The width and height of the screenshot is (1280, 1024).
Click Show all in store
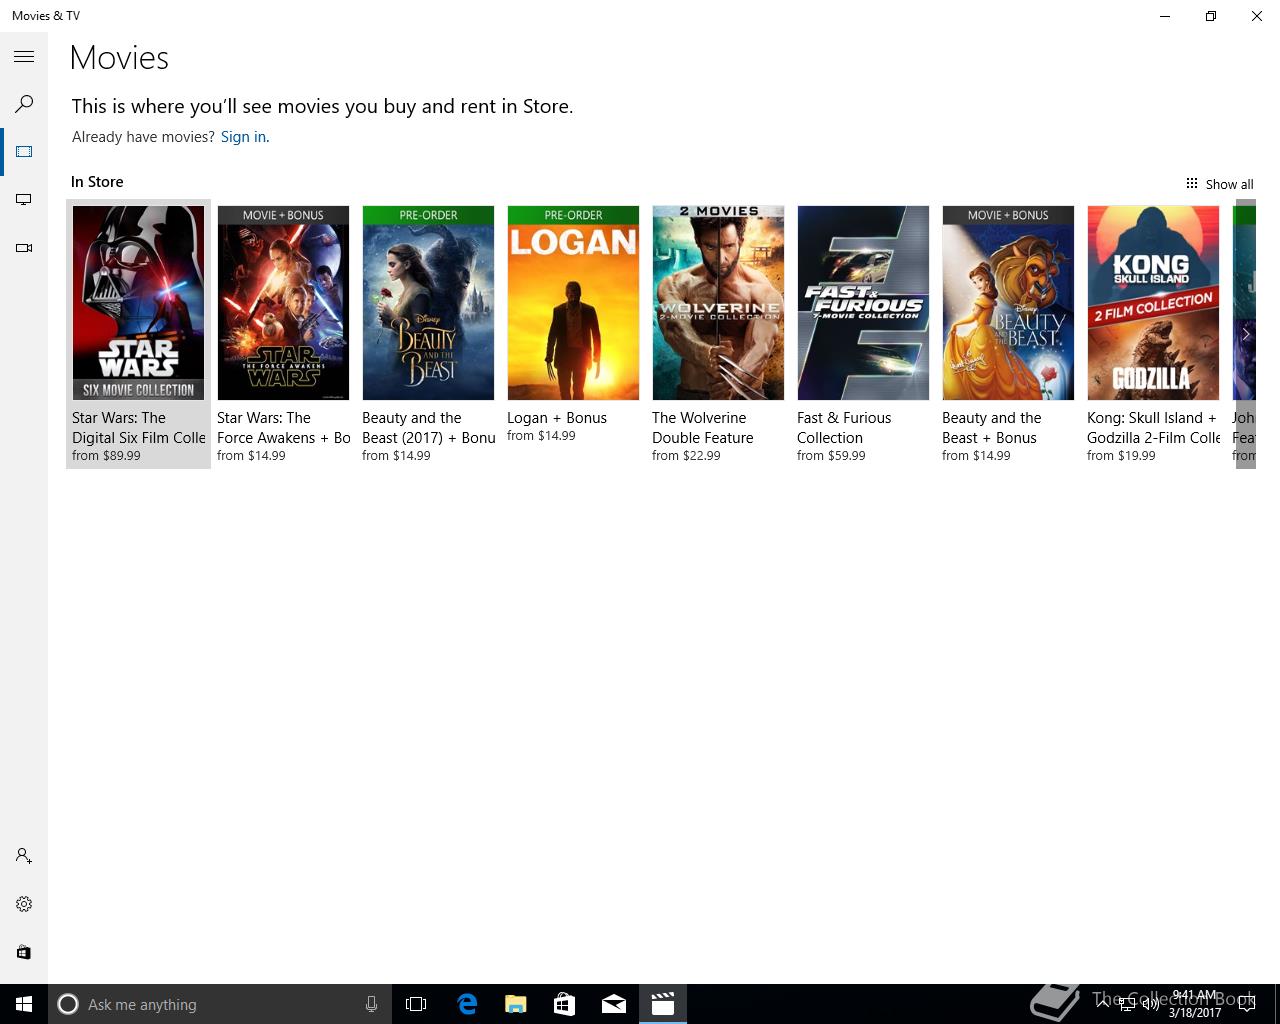pos(1219,184)
